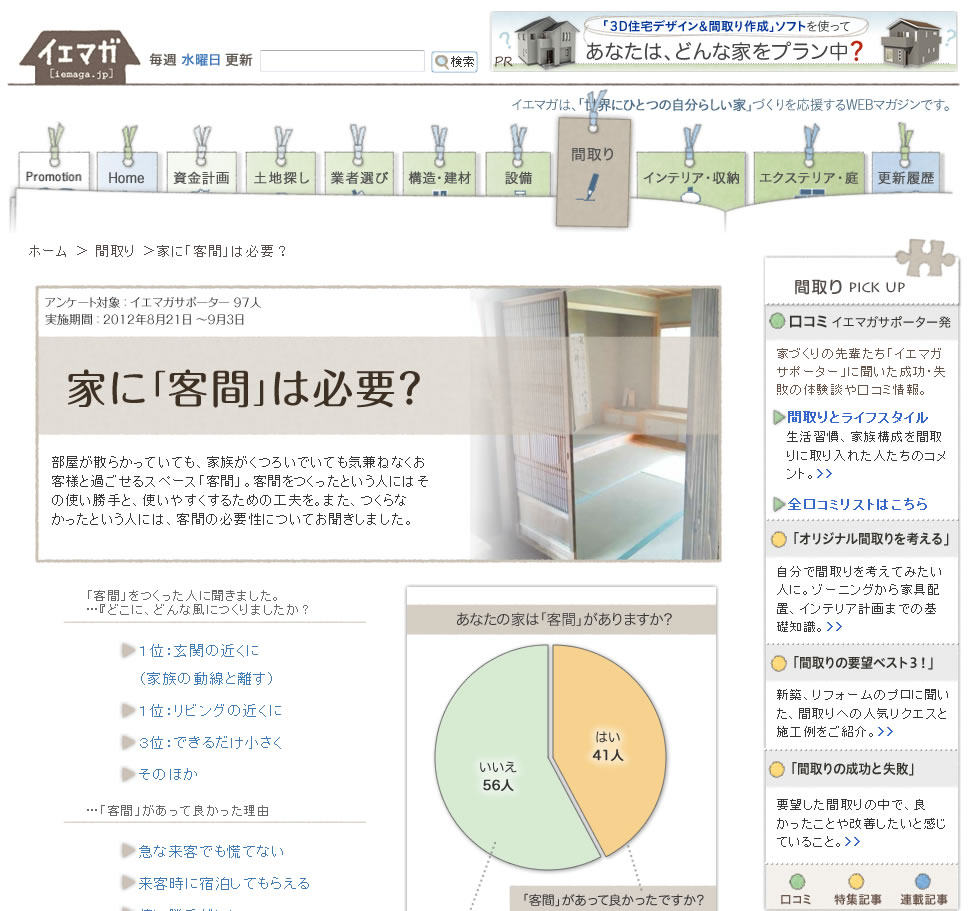The image size is (969, 911).
Task: Click the 間取り PICK UP sidebar title
Action: click(x=849, y=287)
